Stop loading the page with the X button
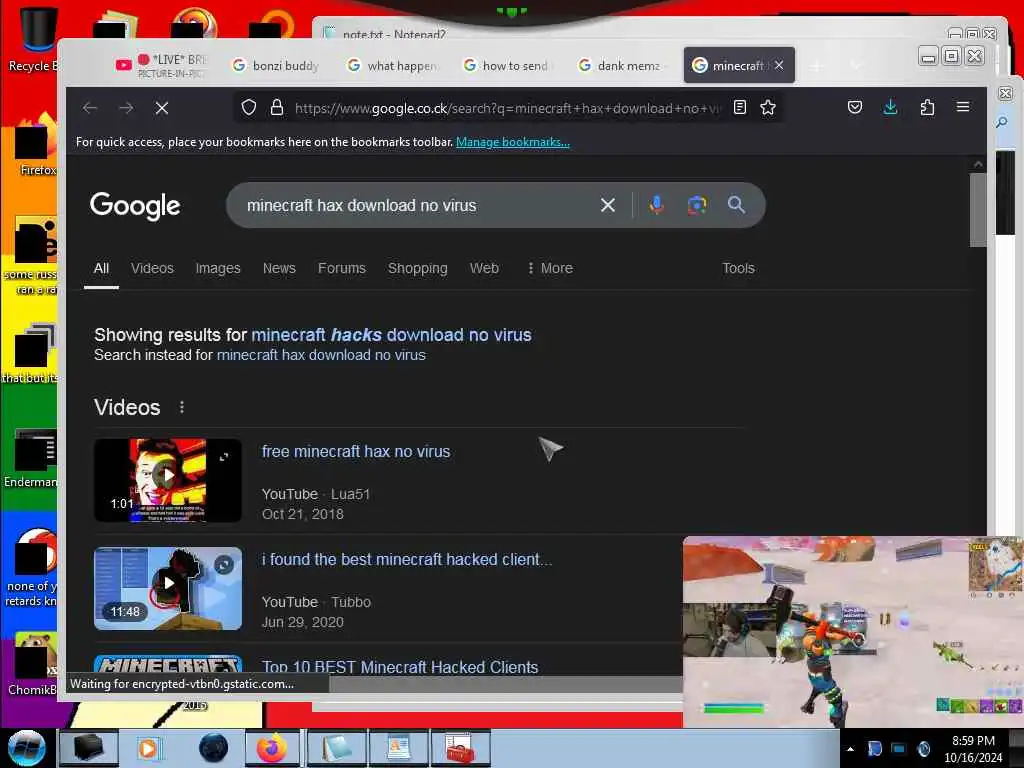Image resolution: width=1024 pixels, height=768 pixels. pos(162,108)
